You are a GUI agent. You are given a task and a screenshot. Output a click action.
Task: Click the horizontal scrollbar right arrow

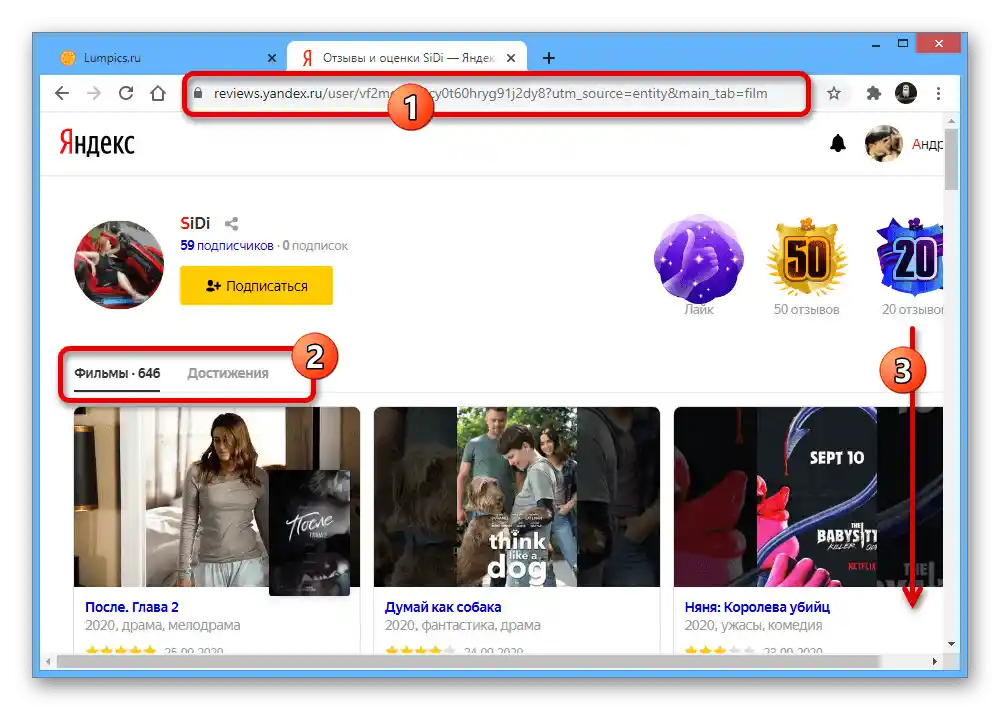934,662
